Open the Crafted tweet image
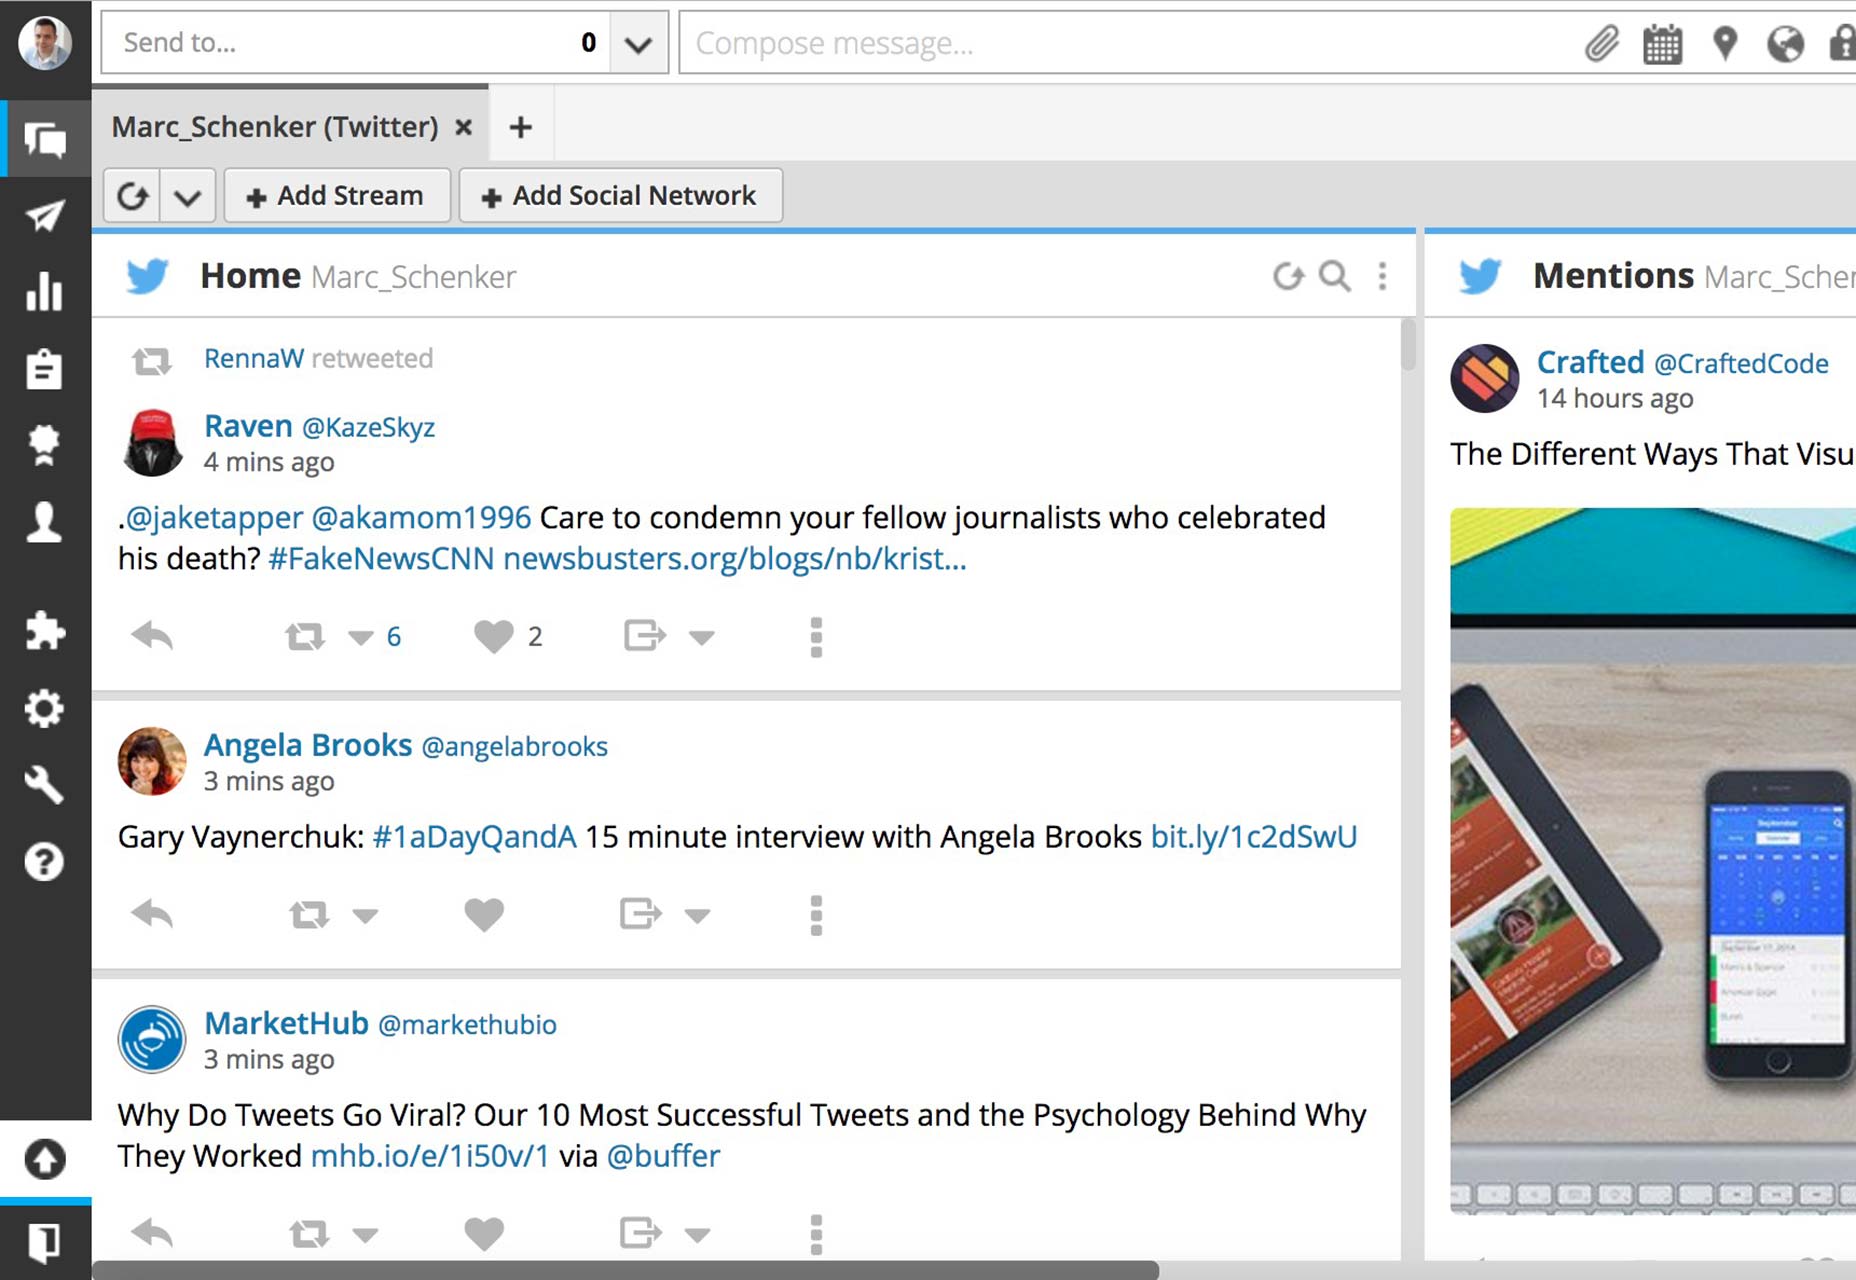1856x1280 pixels. point(1653,860)
